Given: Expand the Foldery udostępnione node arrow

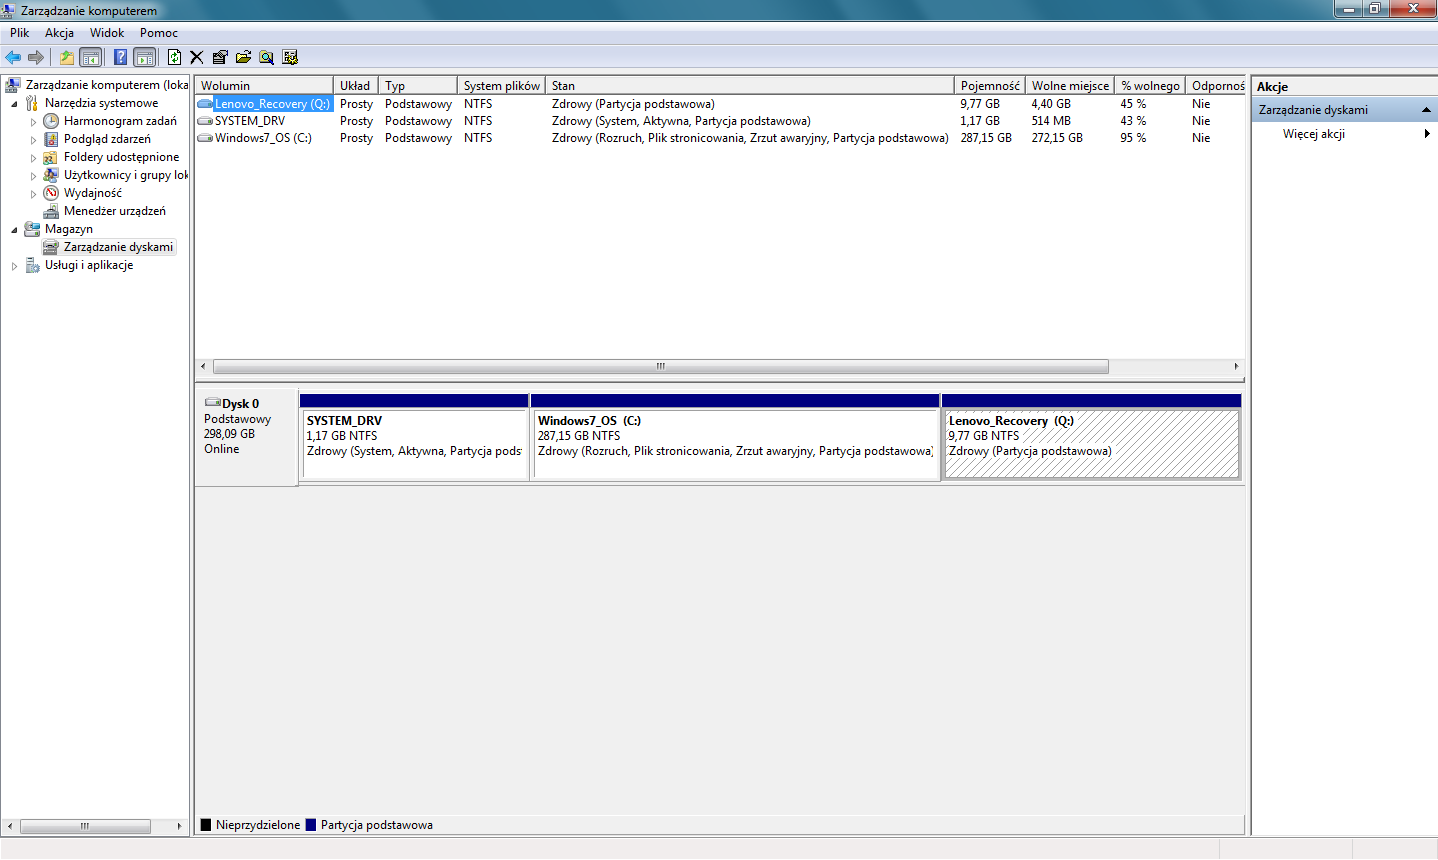Looking at the screenshot, I should [33, 157].
